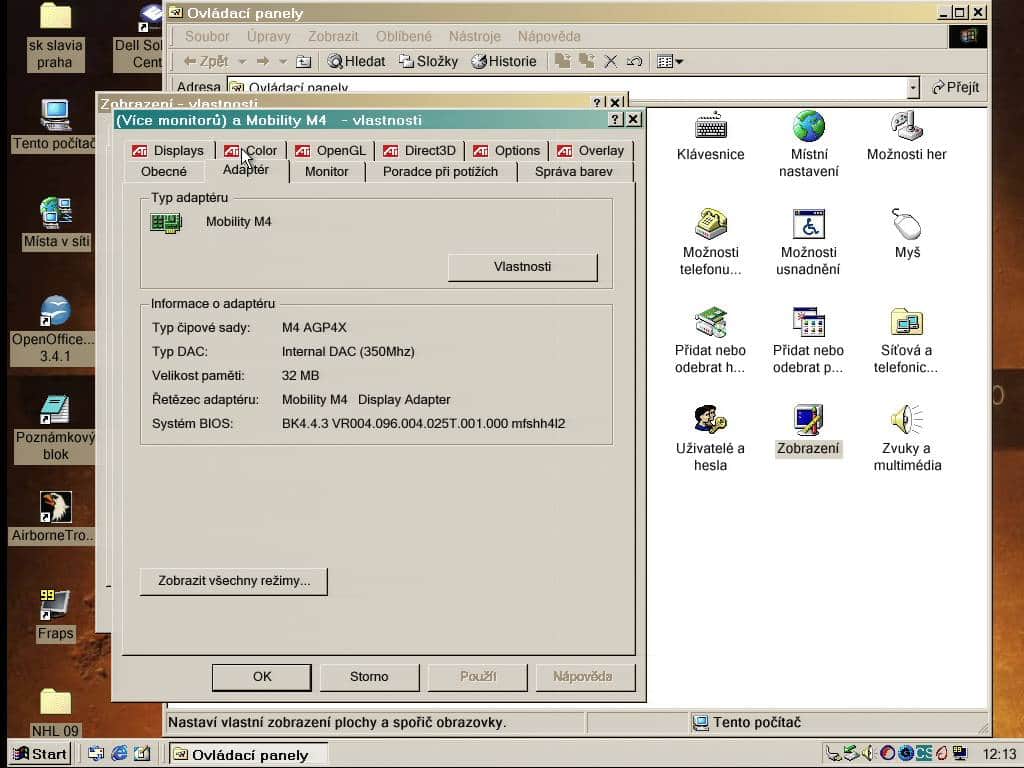Select Poznámkový blok desktop shortcut
The width and height of the screenshot is (1024, 768).
55,428
